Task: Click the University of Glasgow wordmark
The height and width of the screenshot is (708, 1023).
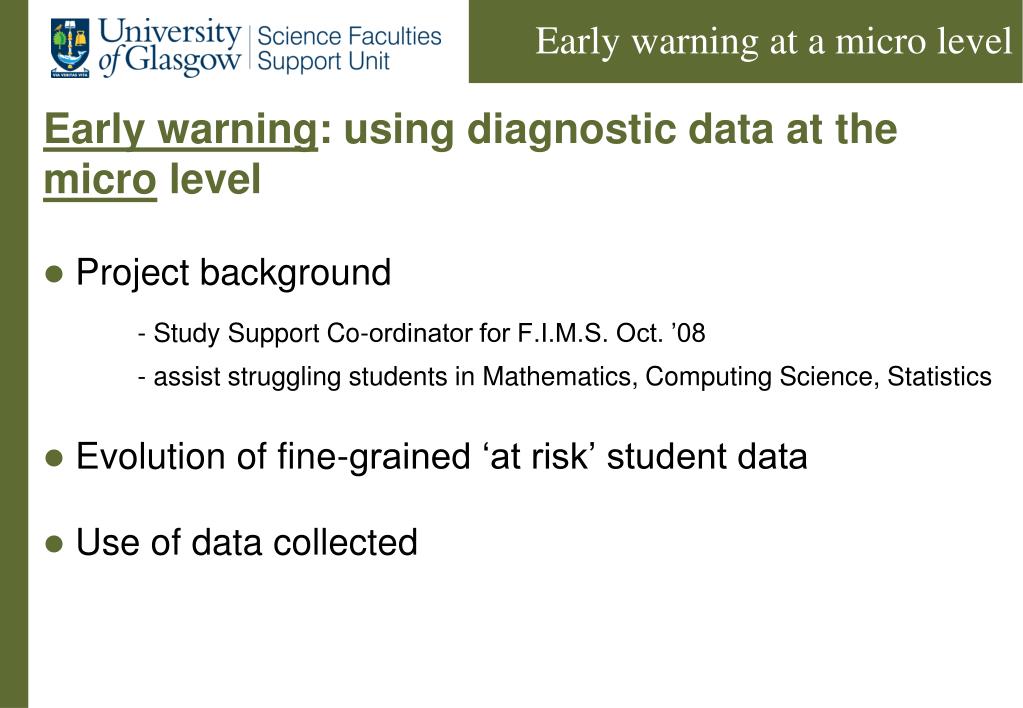Action: click(x=170, y=46)
